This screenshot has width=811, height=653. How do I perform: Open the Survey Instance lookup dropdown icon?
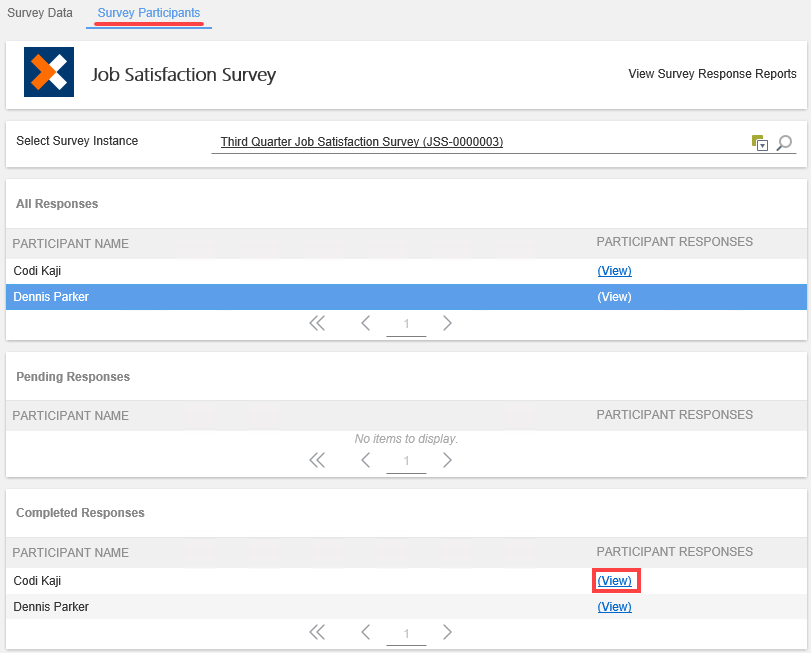760,143
